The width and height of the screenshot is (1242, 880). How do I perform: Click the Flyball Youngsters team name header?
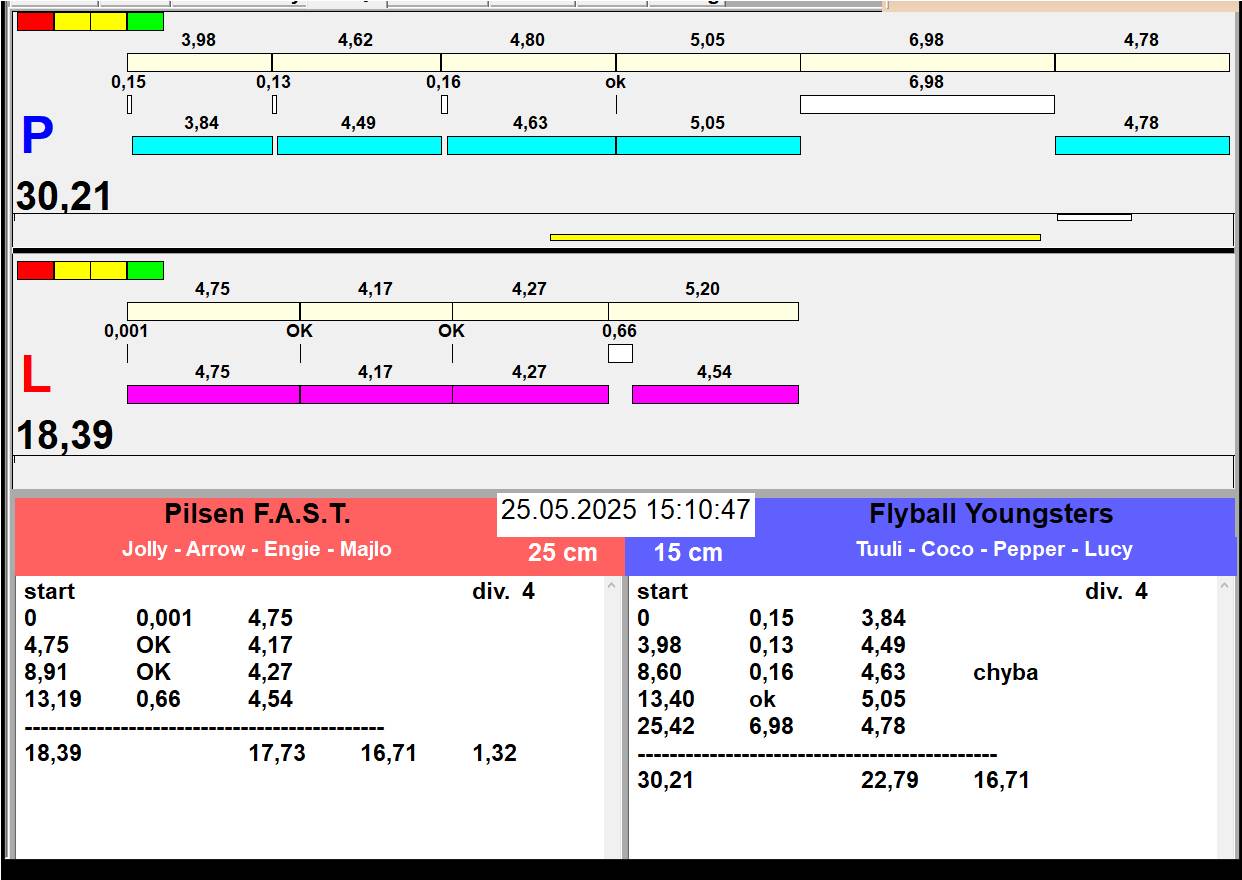(x=990, y=515)
